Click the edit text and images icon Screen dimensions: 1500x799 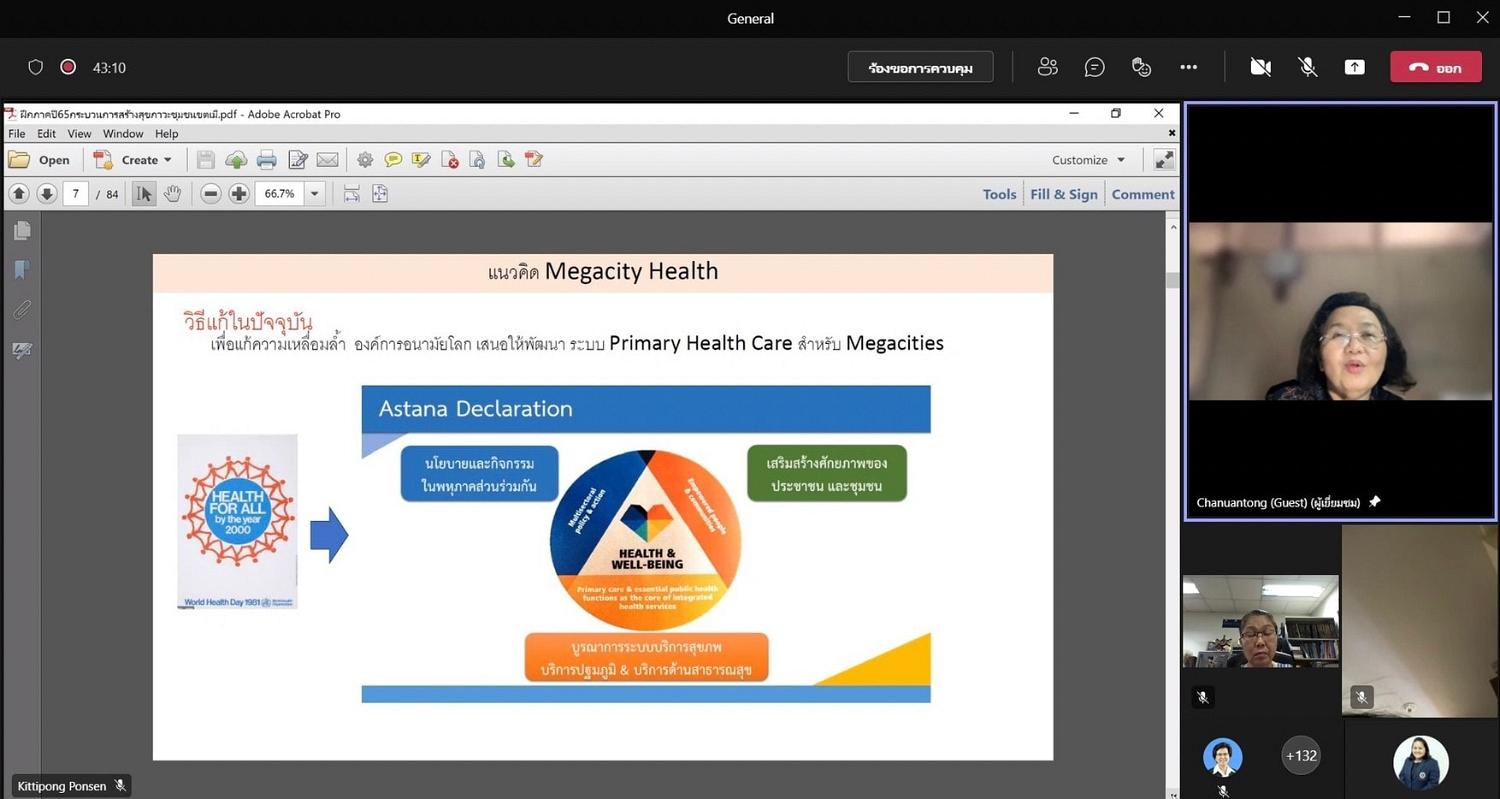point(298,160)
